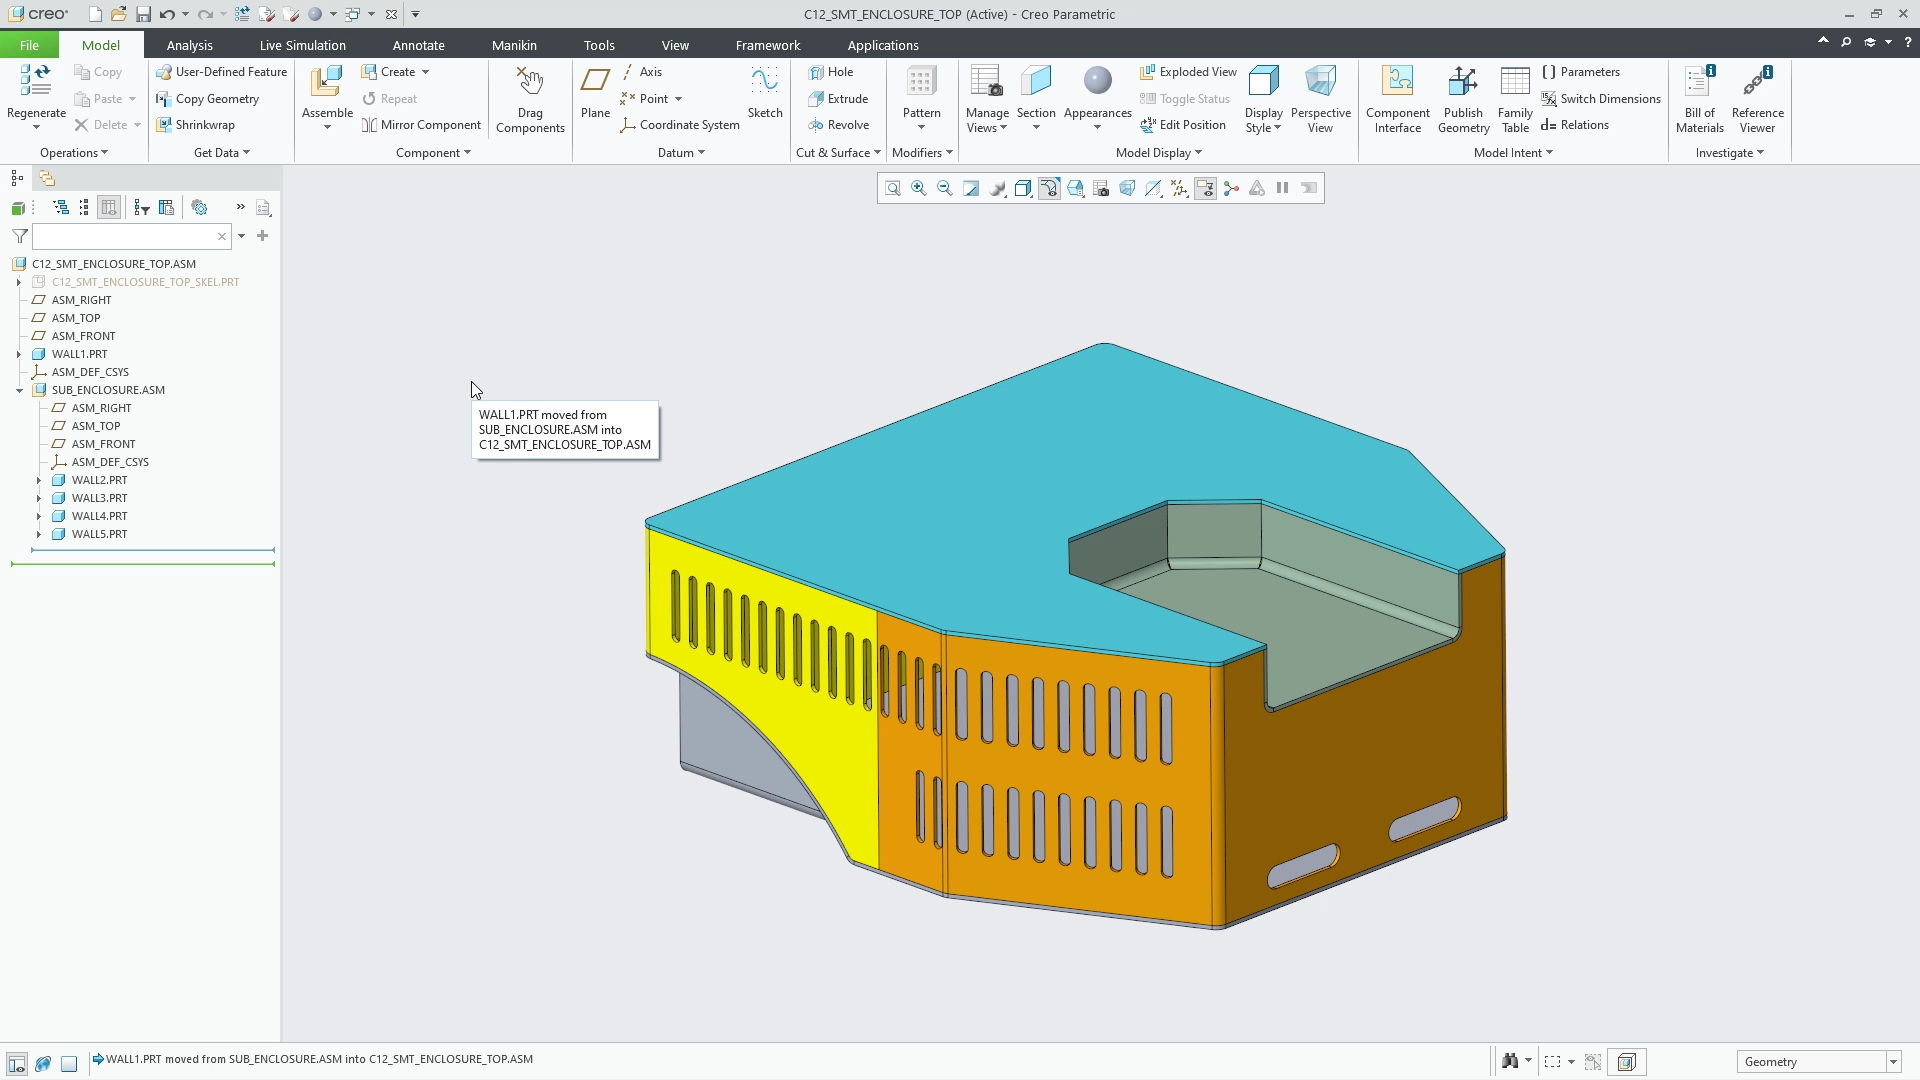Open the Display Style dropdown
Viewport: 1920px width, 1080px height.
pos(1263,120)
